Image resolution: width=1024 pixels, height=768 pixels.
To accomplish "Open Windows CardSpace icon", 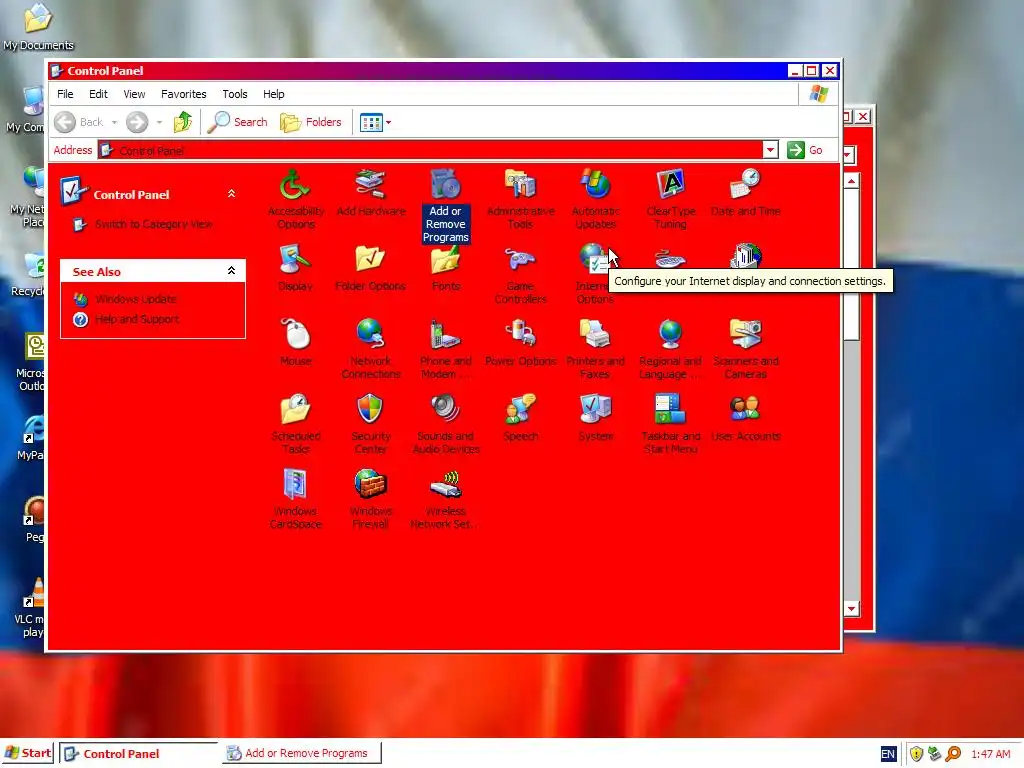I will 295,485.
